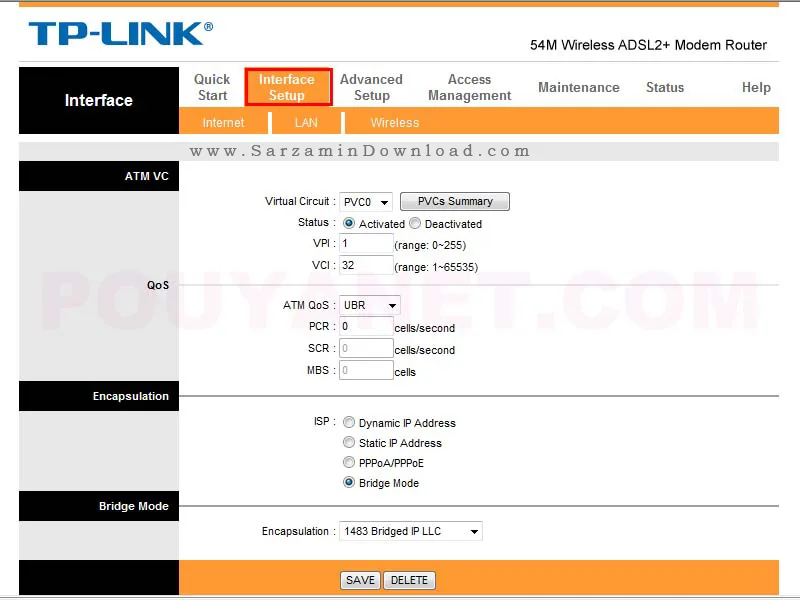
Task: Click the PVCs Summary button
Action: [x=455, y=202]
